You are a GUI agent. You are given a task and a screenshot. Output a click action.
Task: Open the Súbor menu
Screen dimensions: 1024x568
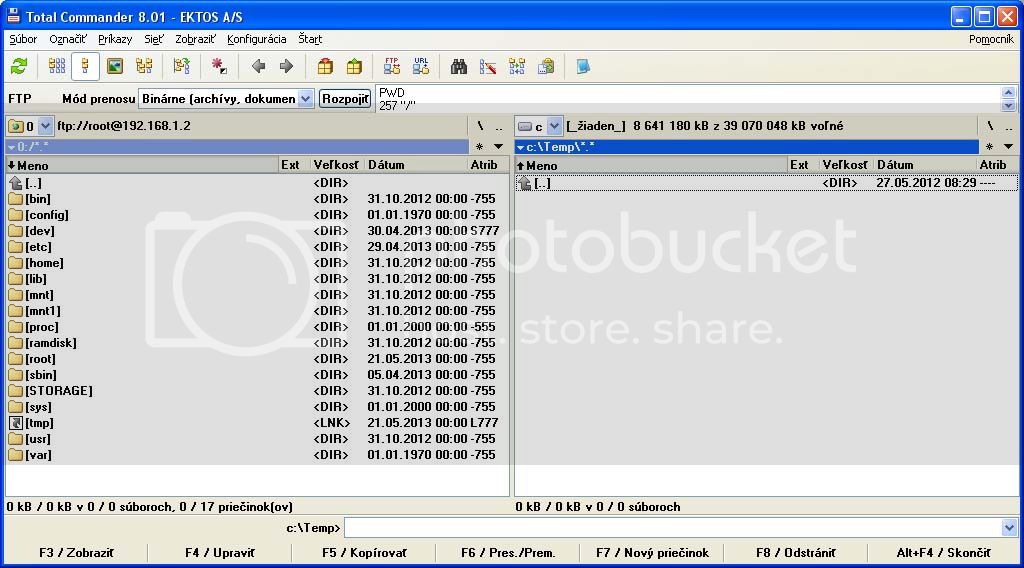[23, 39]
